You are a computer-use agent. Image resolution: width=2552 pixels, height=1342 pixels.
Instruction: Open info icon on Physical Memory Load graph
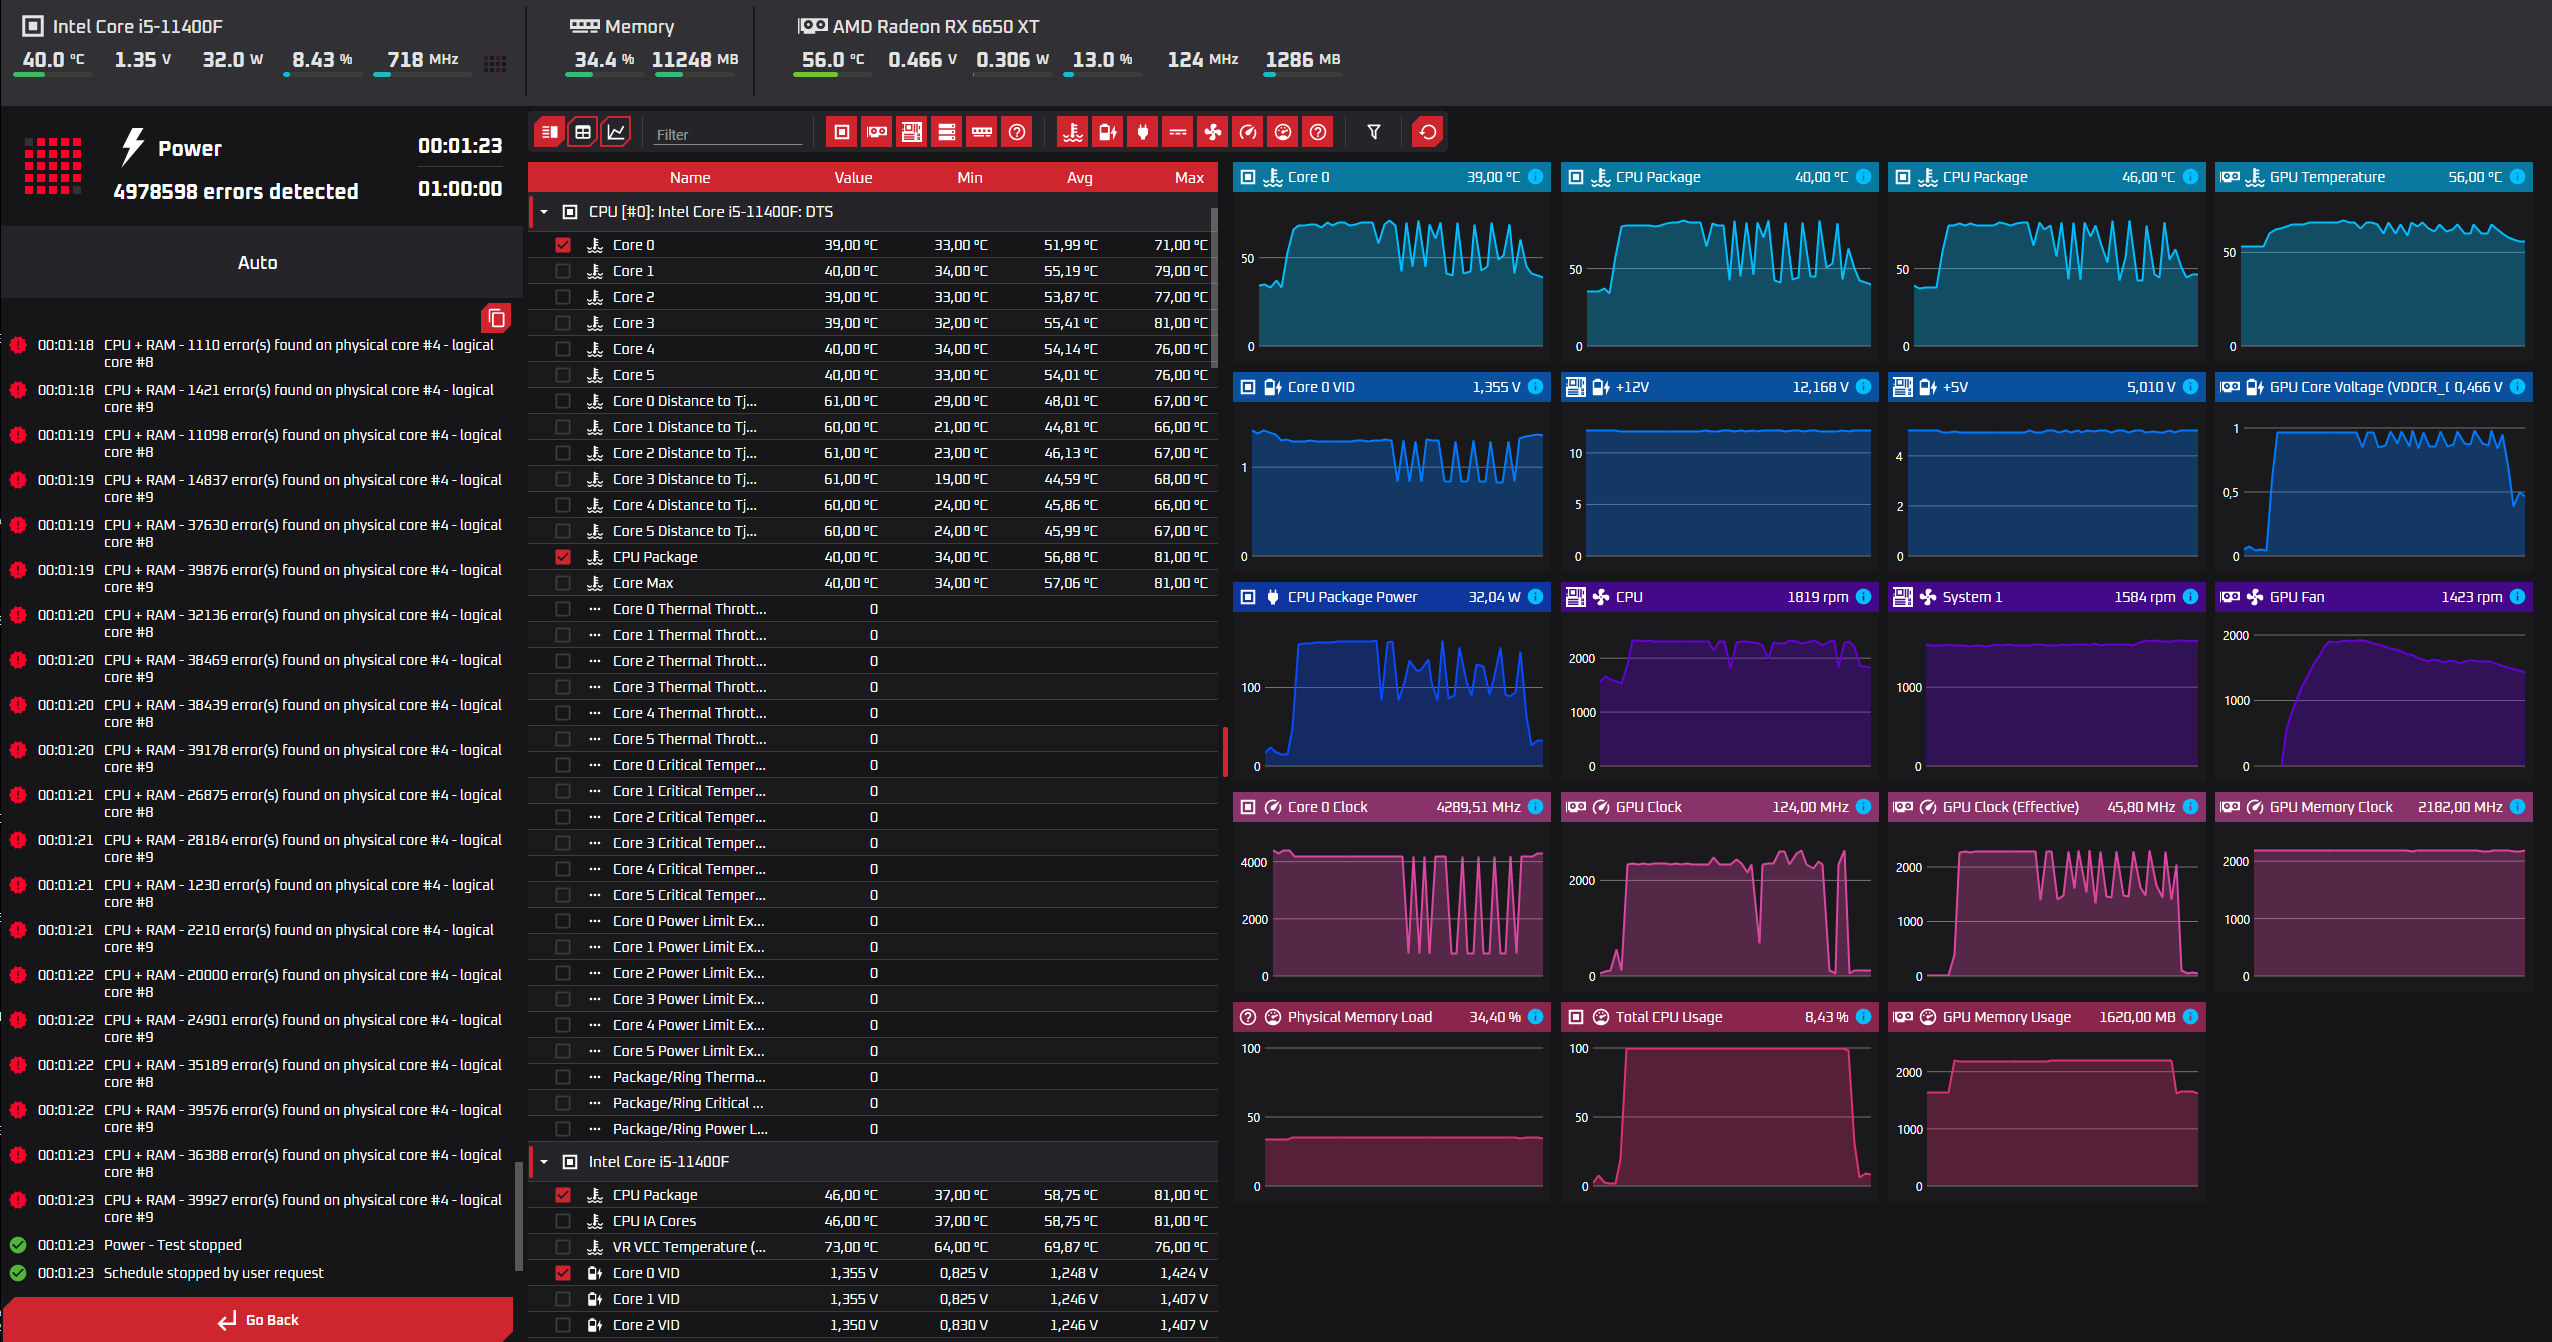click(1535, 1017)
